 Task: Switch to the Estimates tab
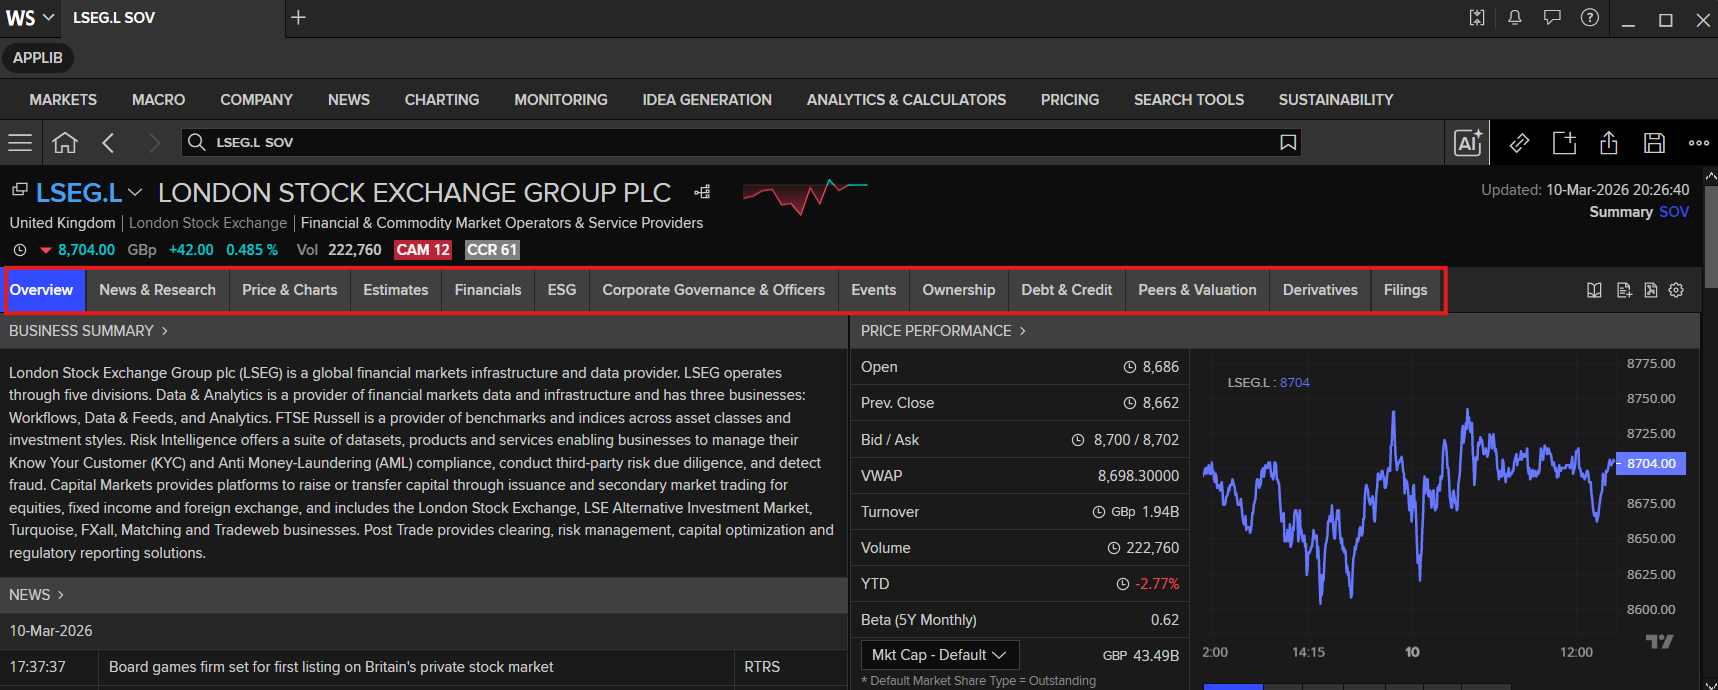[x=396, y=290]
